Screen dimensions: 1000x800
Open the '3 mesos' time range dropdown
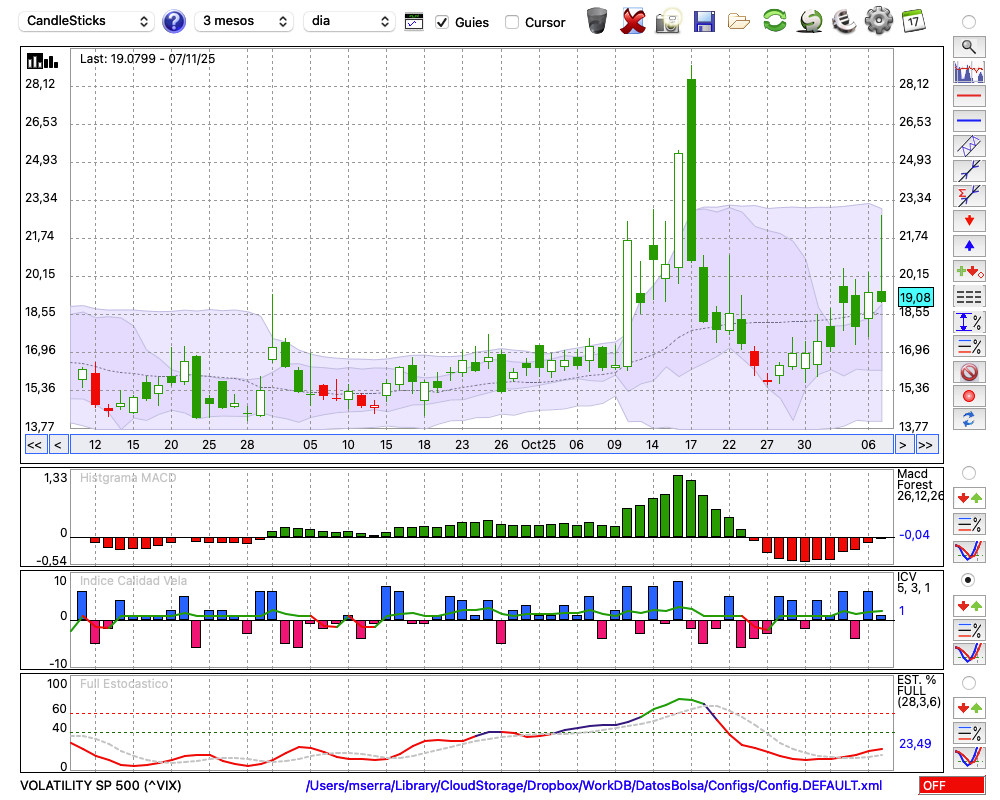[x=244, y=21]
